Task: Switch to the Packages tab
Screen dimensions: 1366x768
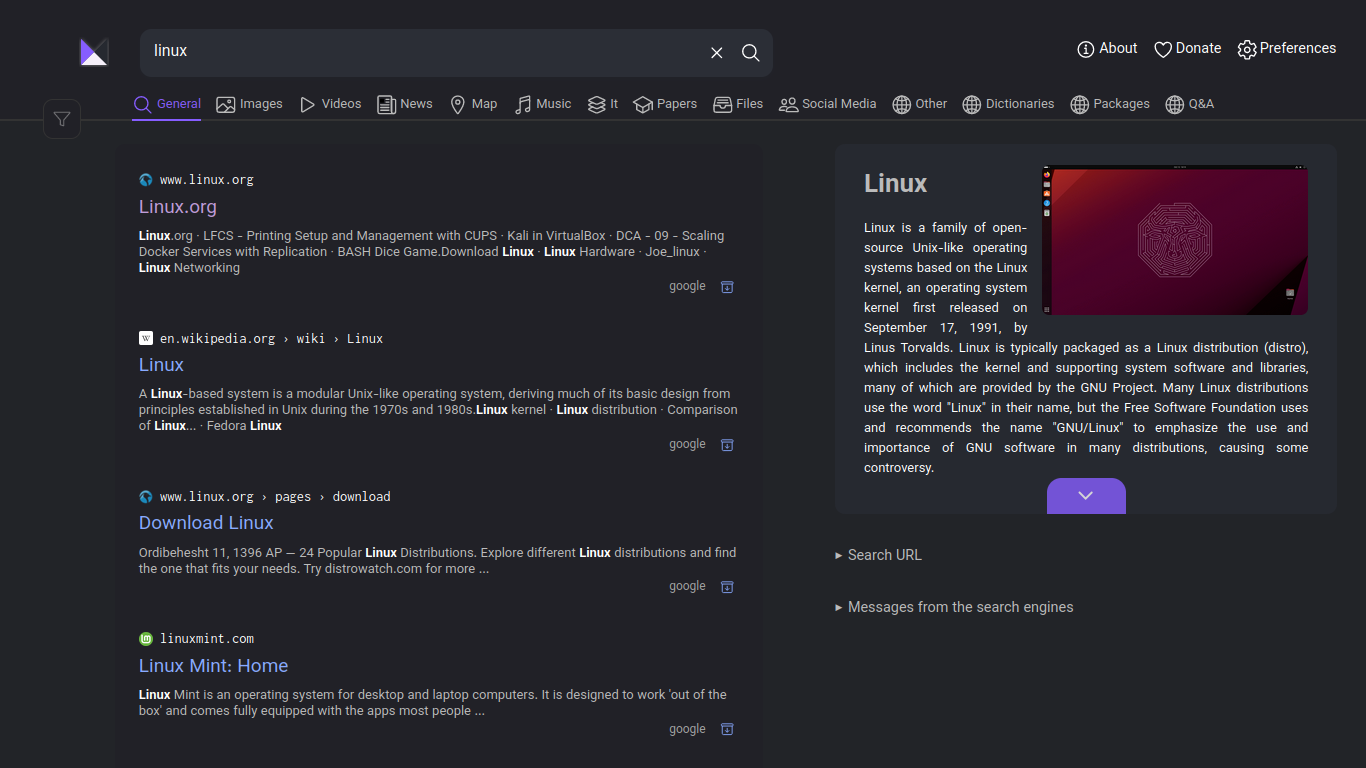Action: tap(1110, 104)
